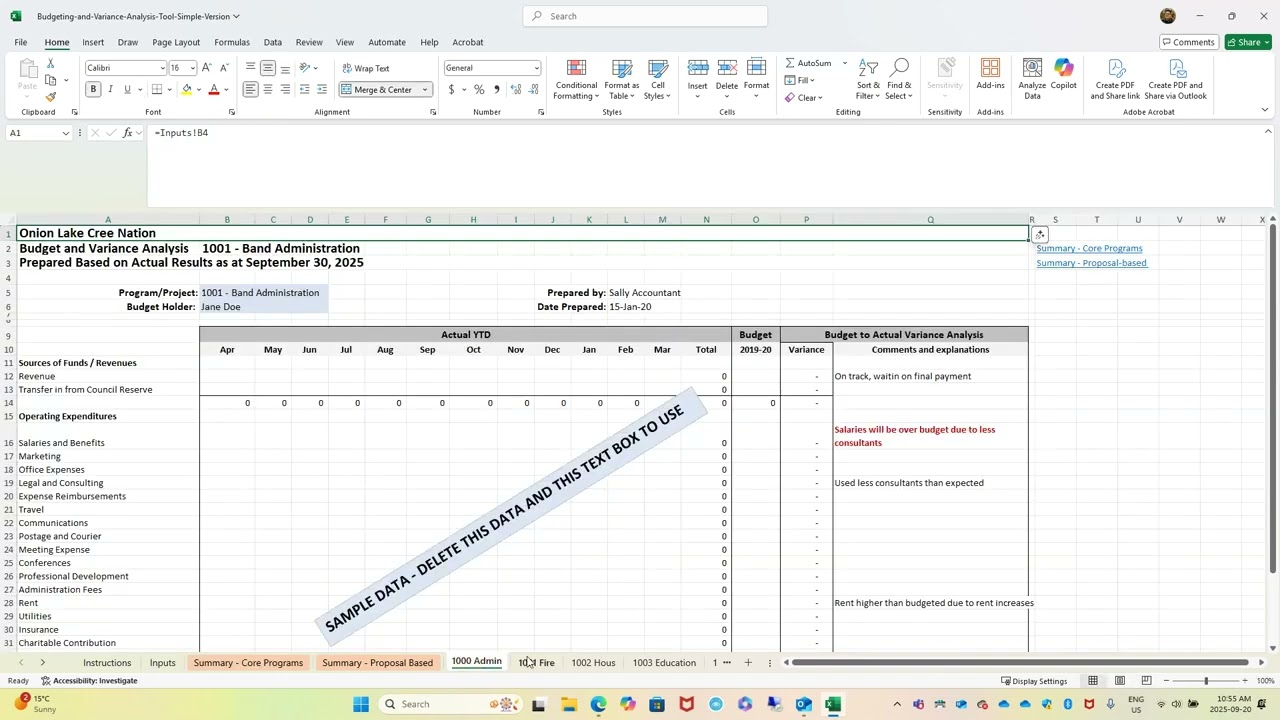Screen dimensions: 1280x720
Task: Click the Percent Style icon
Action: pyautogui.click(x=479, y=89)
